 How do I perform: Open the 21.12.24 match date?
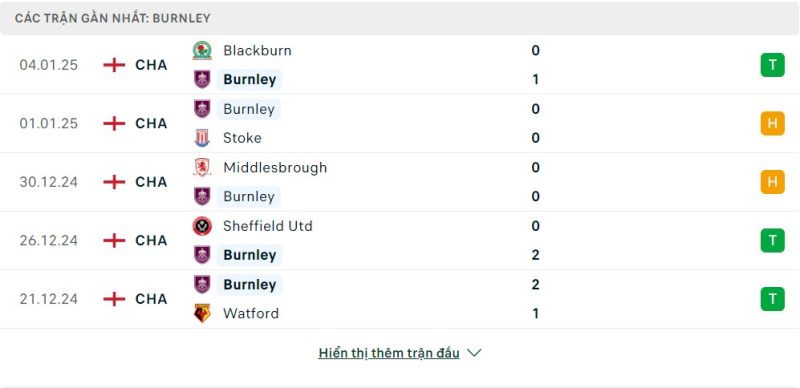(48, 299)
